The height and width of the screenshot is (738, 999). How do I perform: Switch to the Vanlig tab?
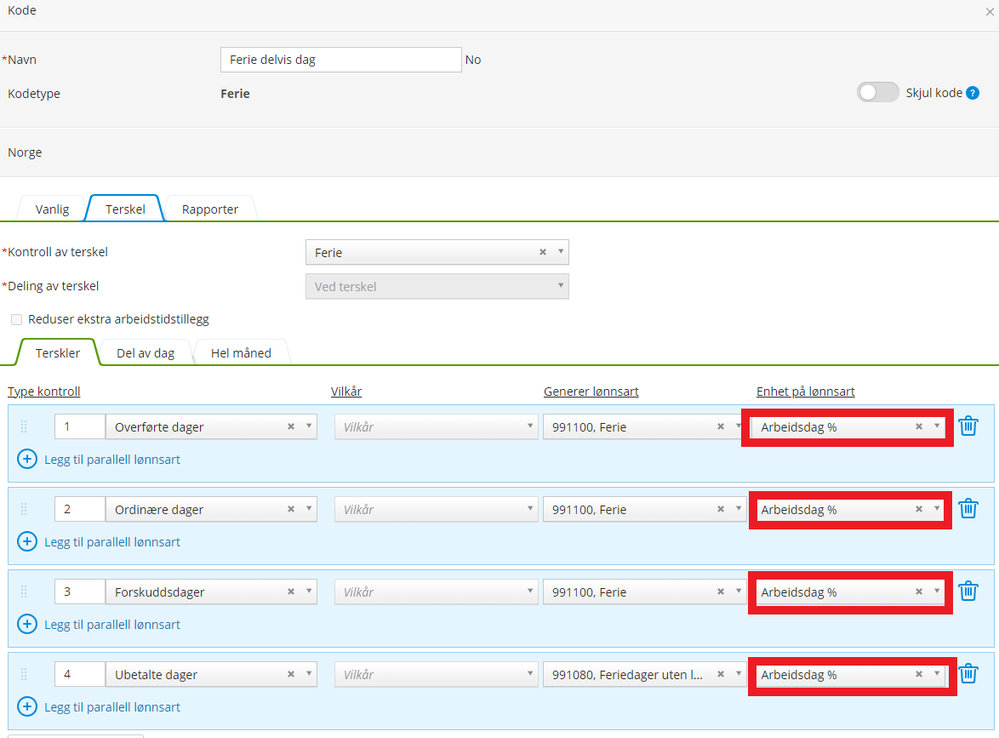pos(52,209)
